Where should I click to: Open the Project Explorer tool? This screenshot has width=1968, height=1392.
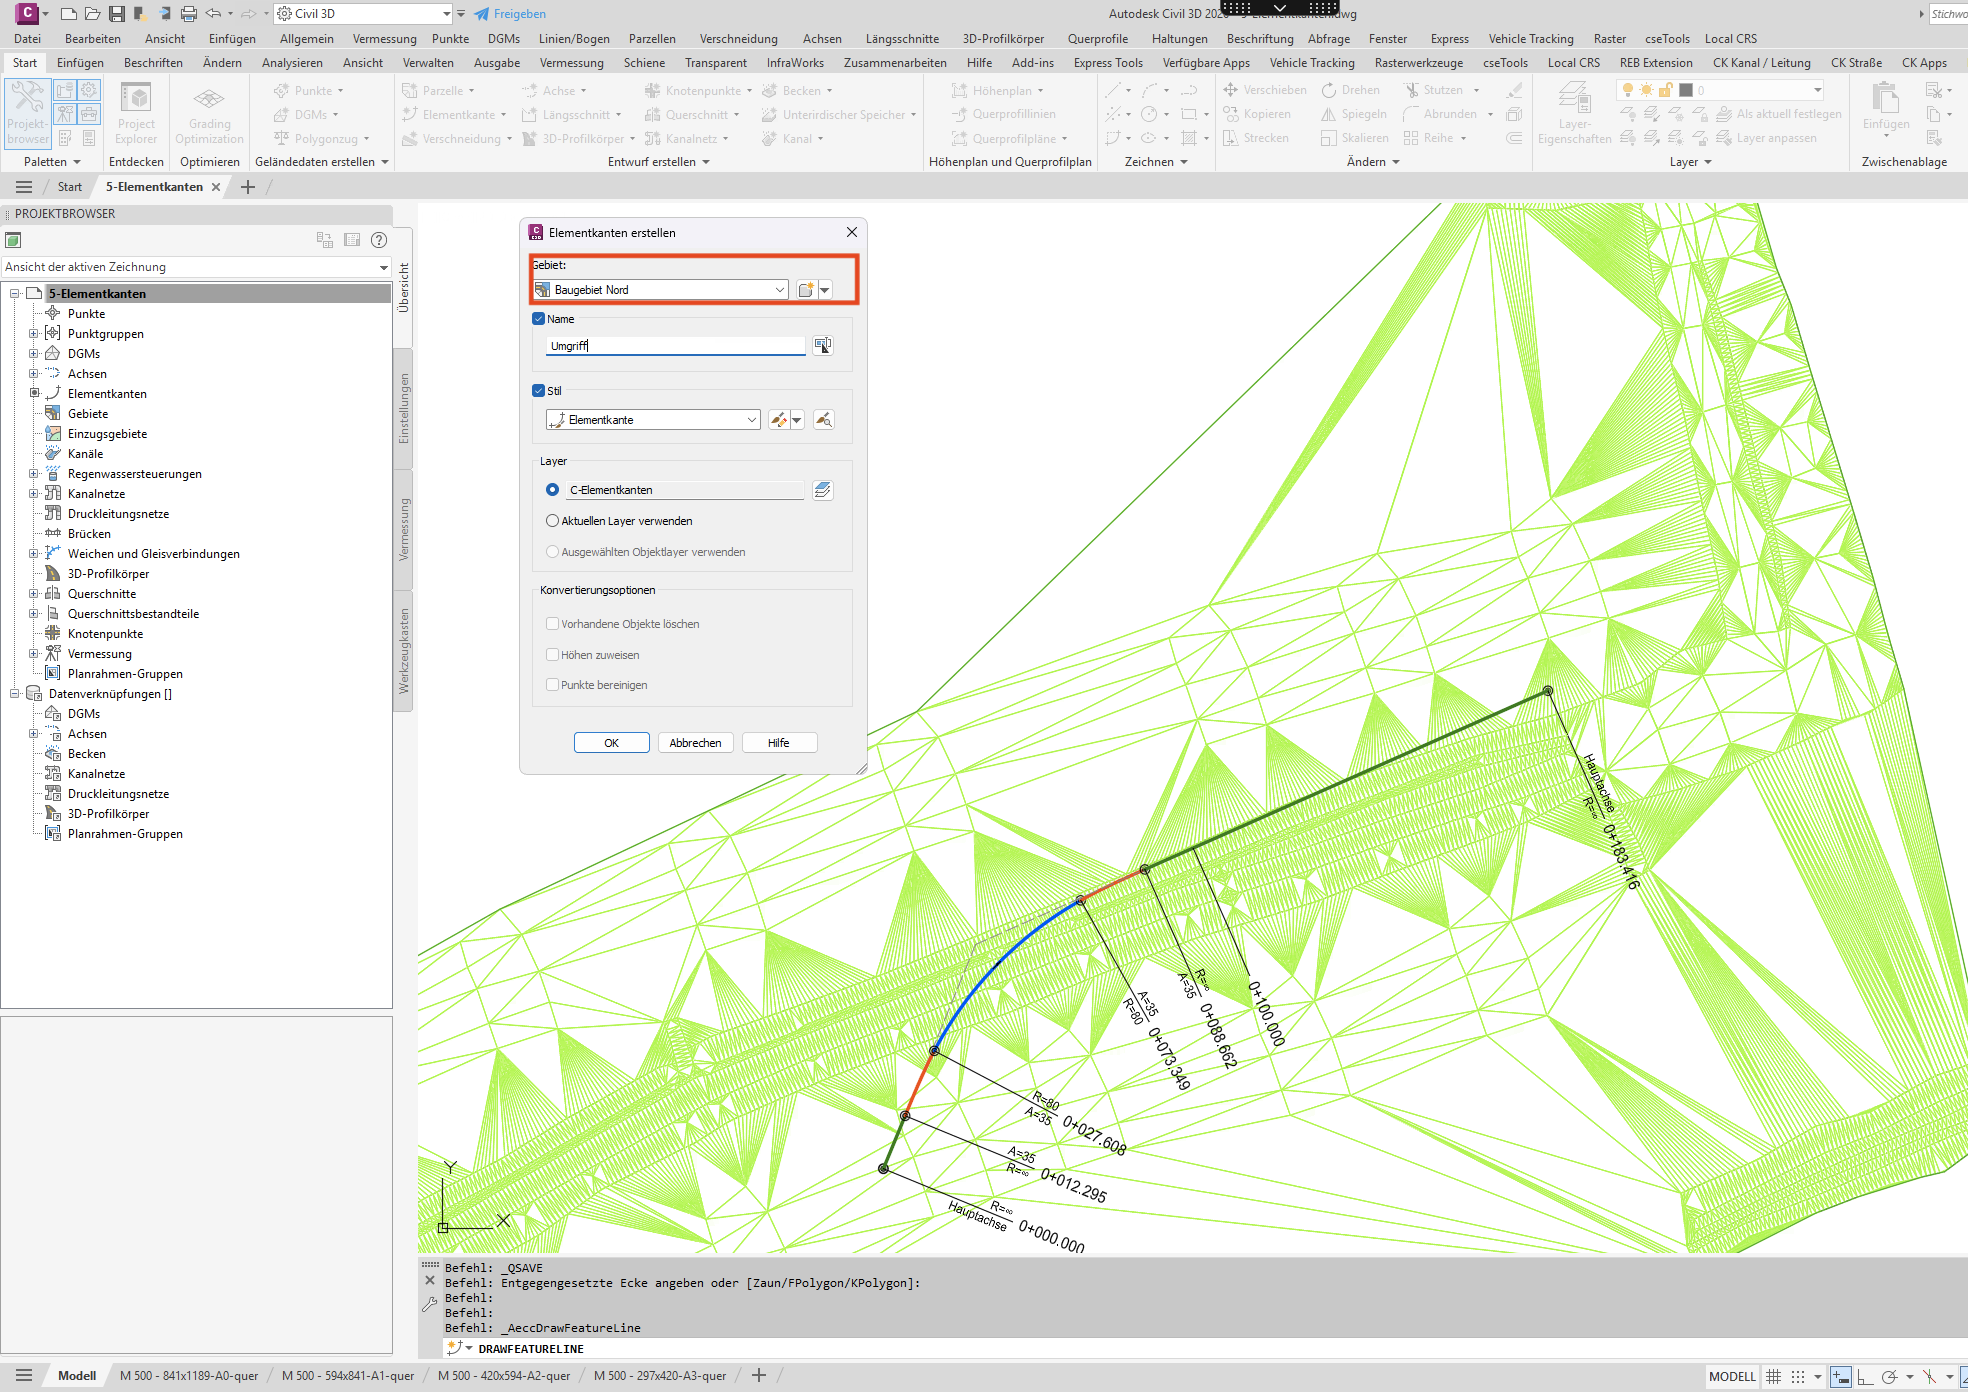[x=136, y=113]
